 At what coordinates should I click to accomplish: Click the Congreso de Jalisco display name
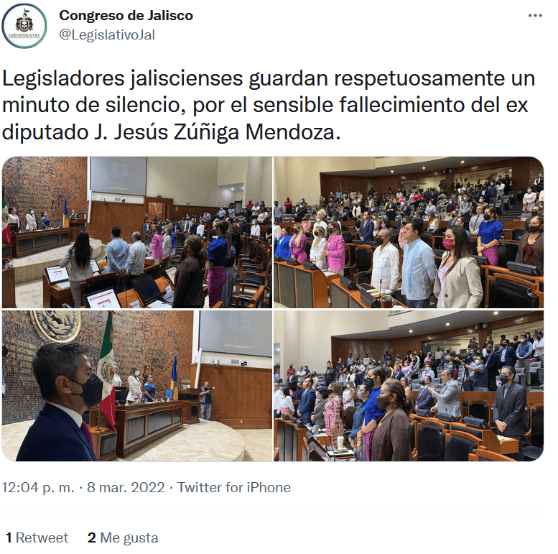tap(126, 15)
